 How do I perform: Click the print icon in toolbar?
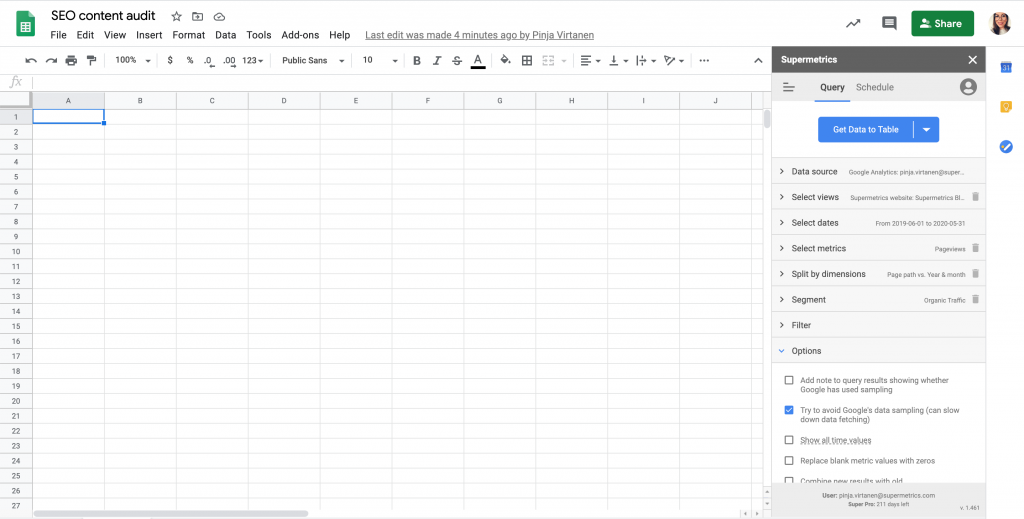[71, 61]
